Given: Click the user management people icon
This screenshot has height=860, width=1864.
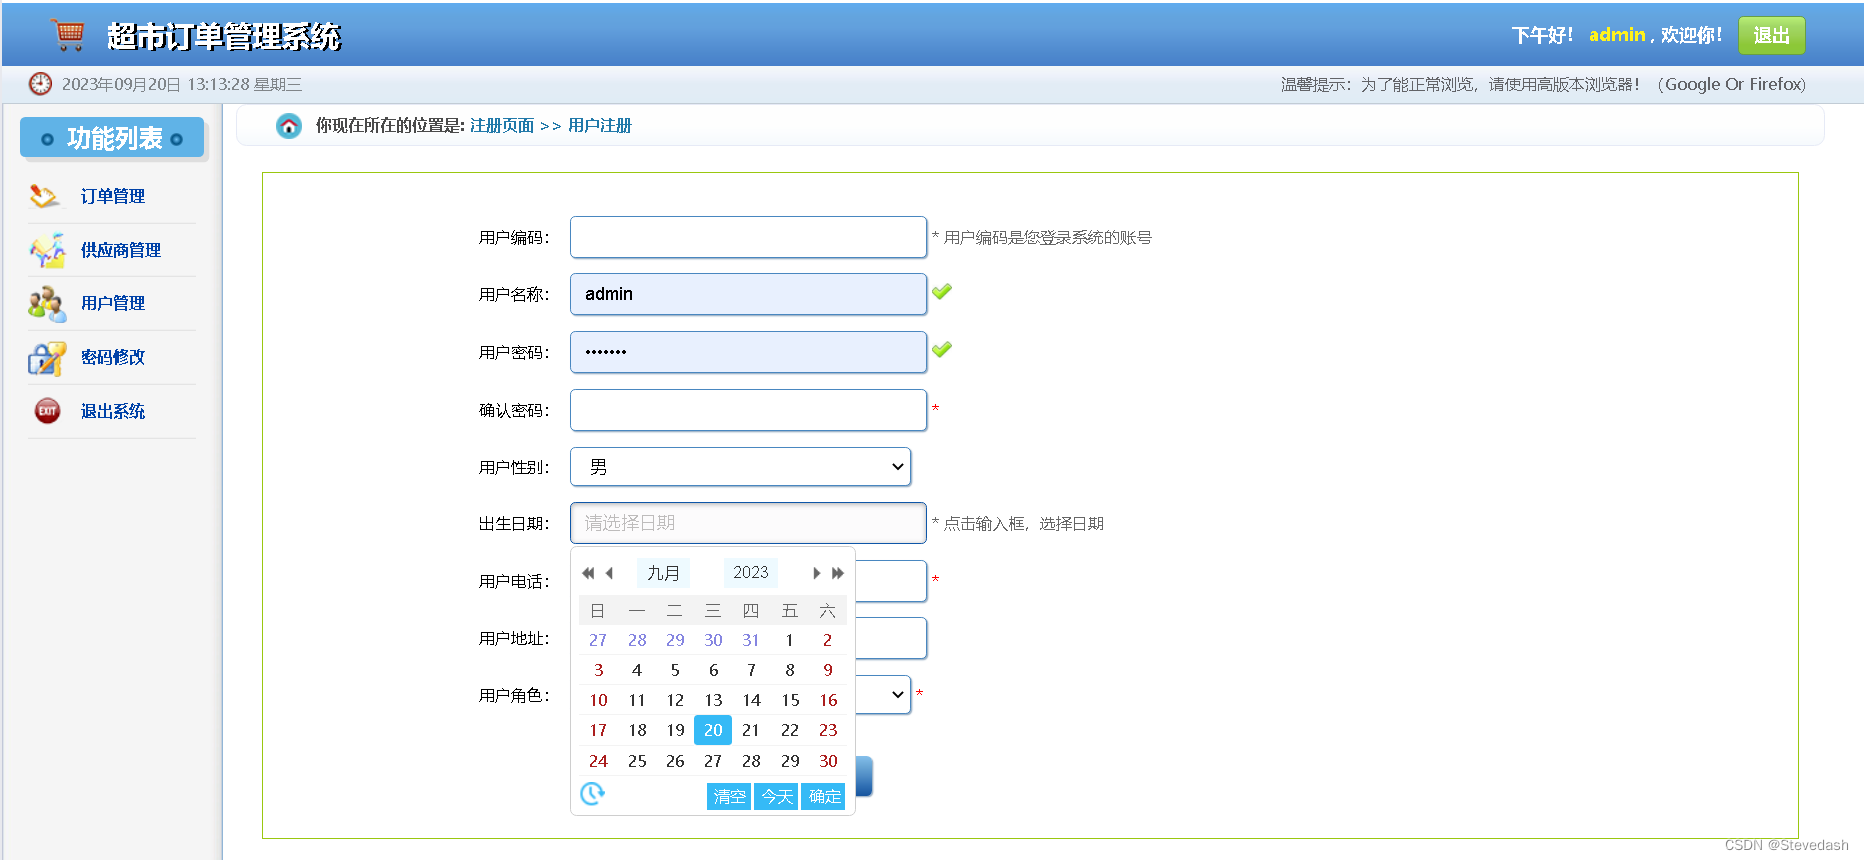Looking at the screenshot, I should click(47, 304).
